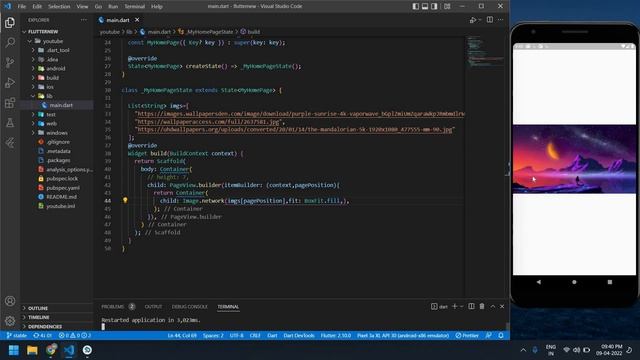Screen dimensions: 640x360
Task: Click Prettier in status bar
Action: [467, 335]
